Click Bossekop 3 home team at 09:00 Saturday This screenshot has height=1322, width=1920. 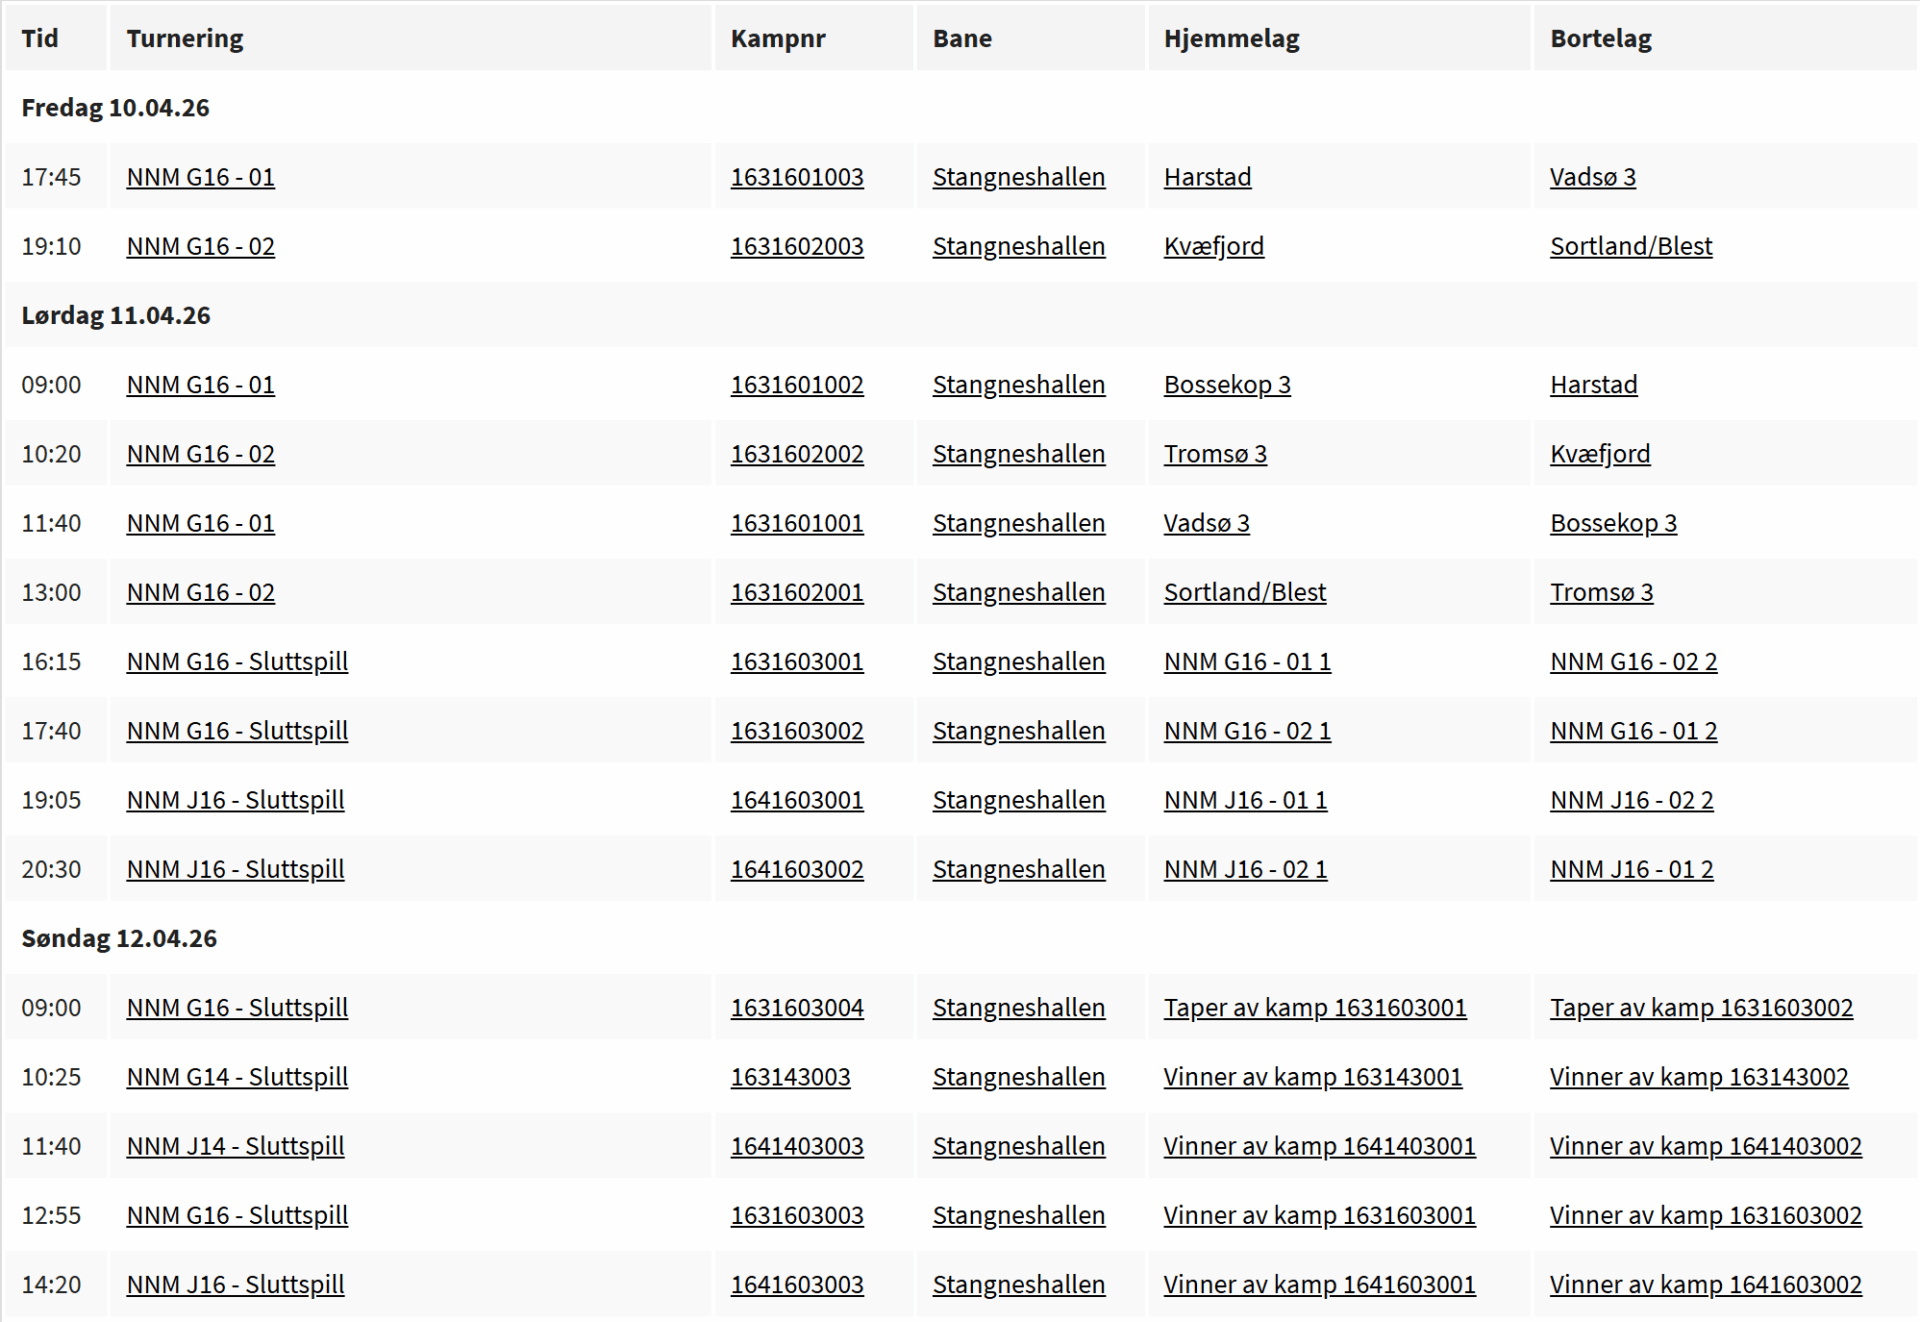pos(1226,385)
